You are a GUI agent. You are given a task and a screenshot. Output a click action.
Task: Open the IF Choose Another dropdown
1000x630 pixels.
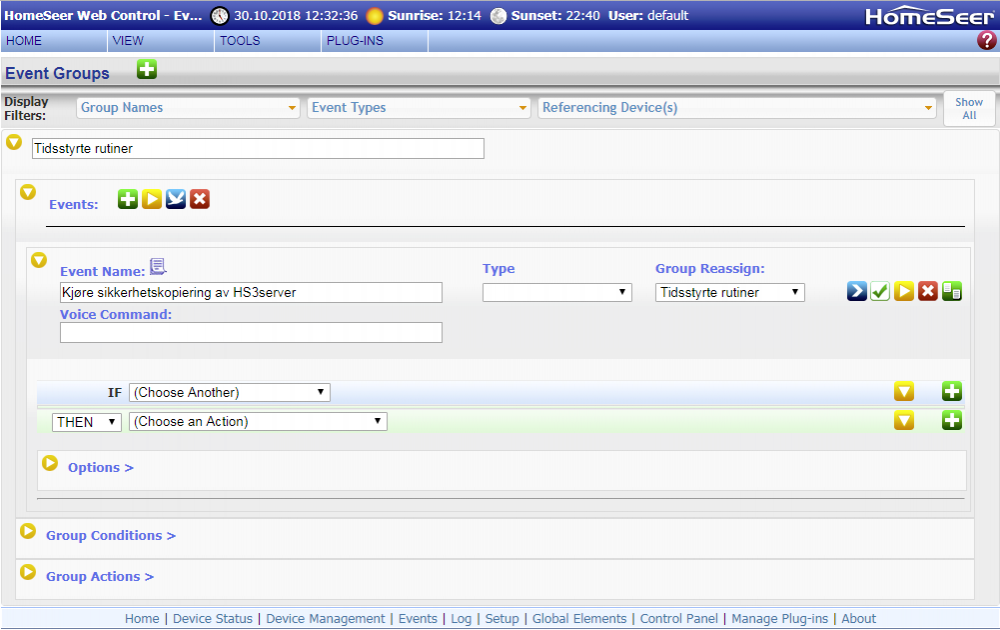(x=229, y=392)
